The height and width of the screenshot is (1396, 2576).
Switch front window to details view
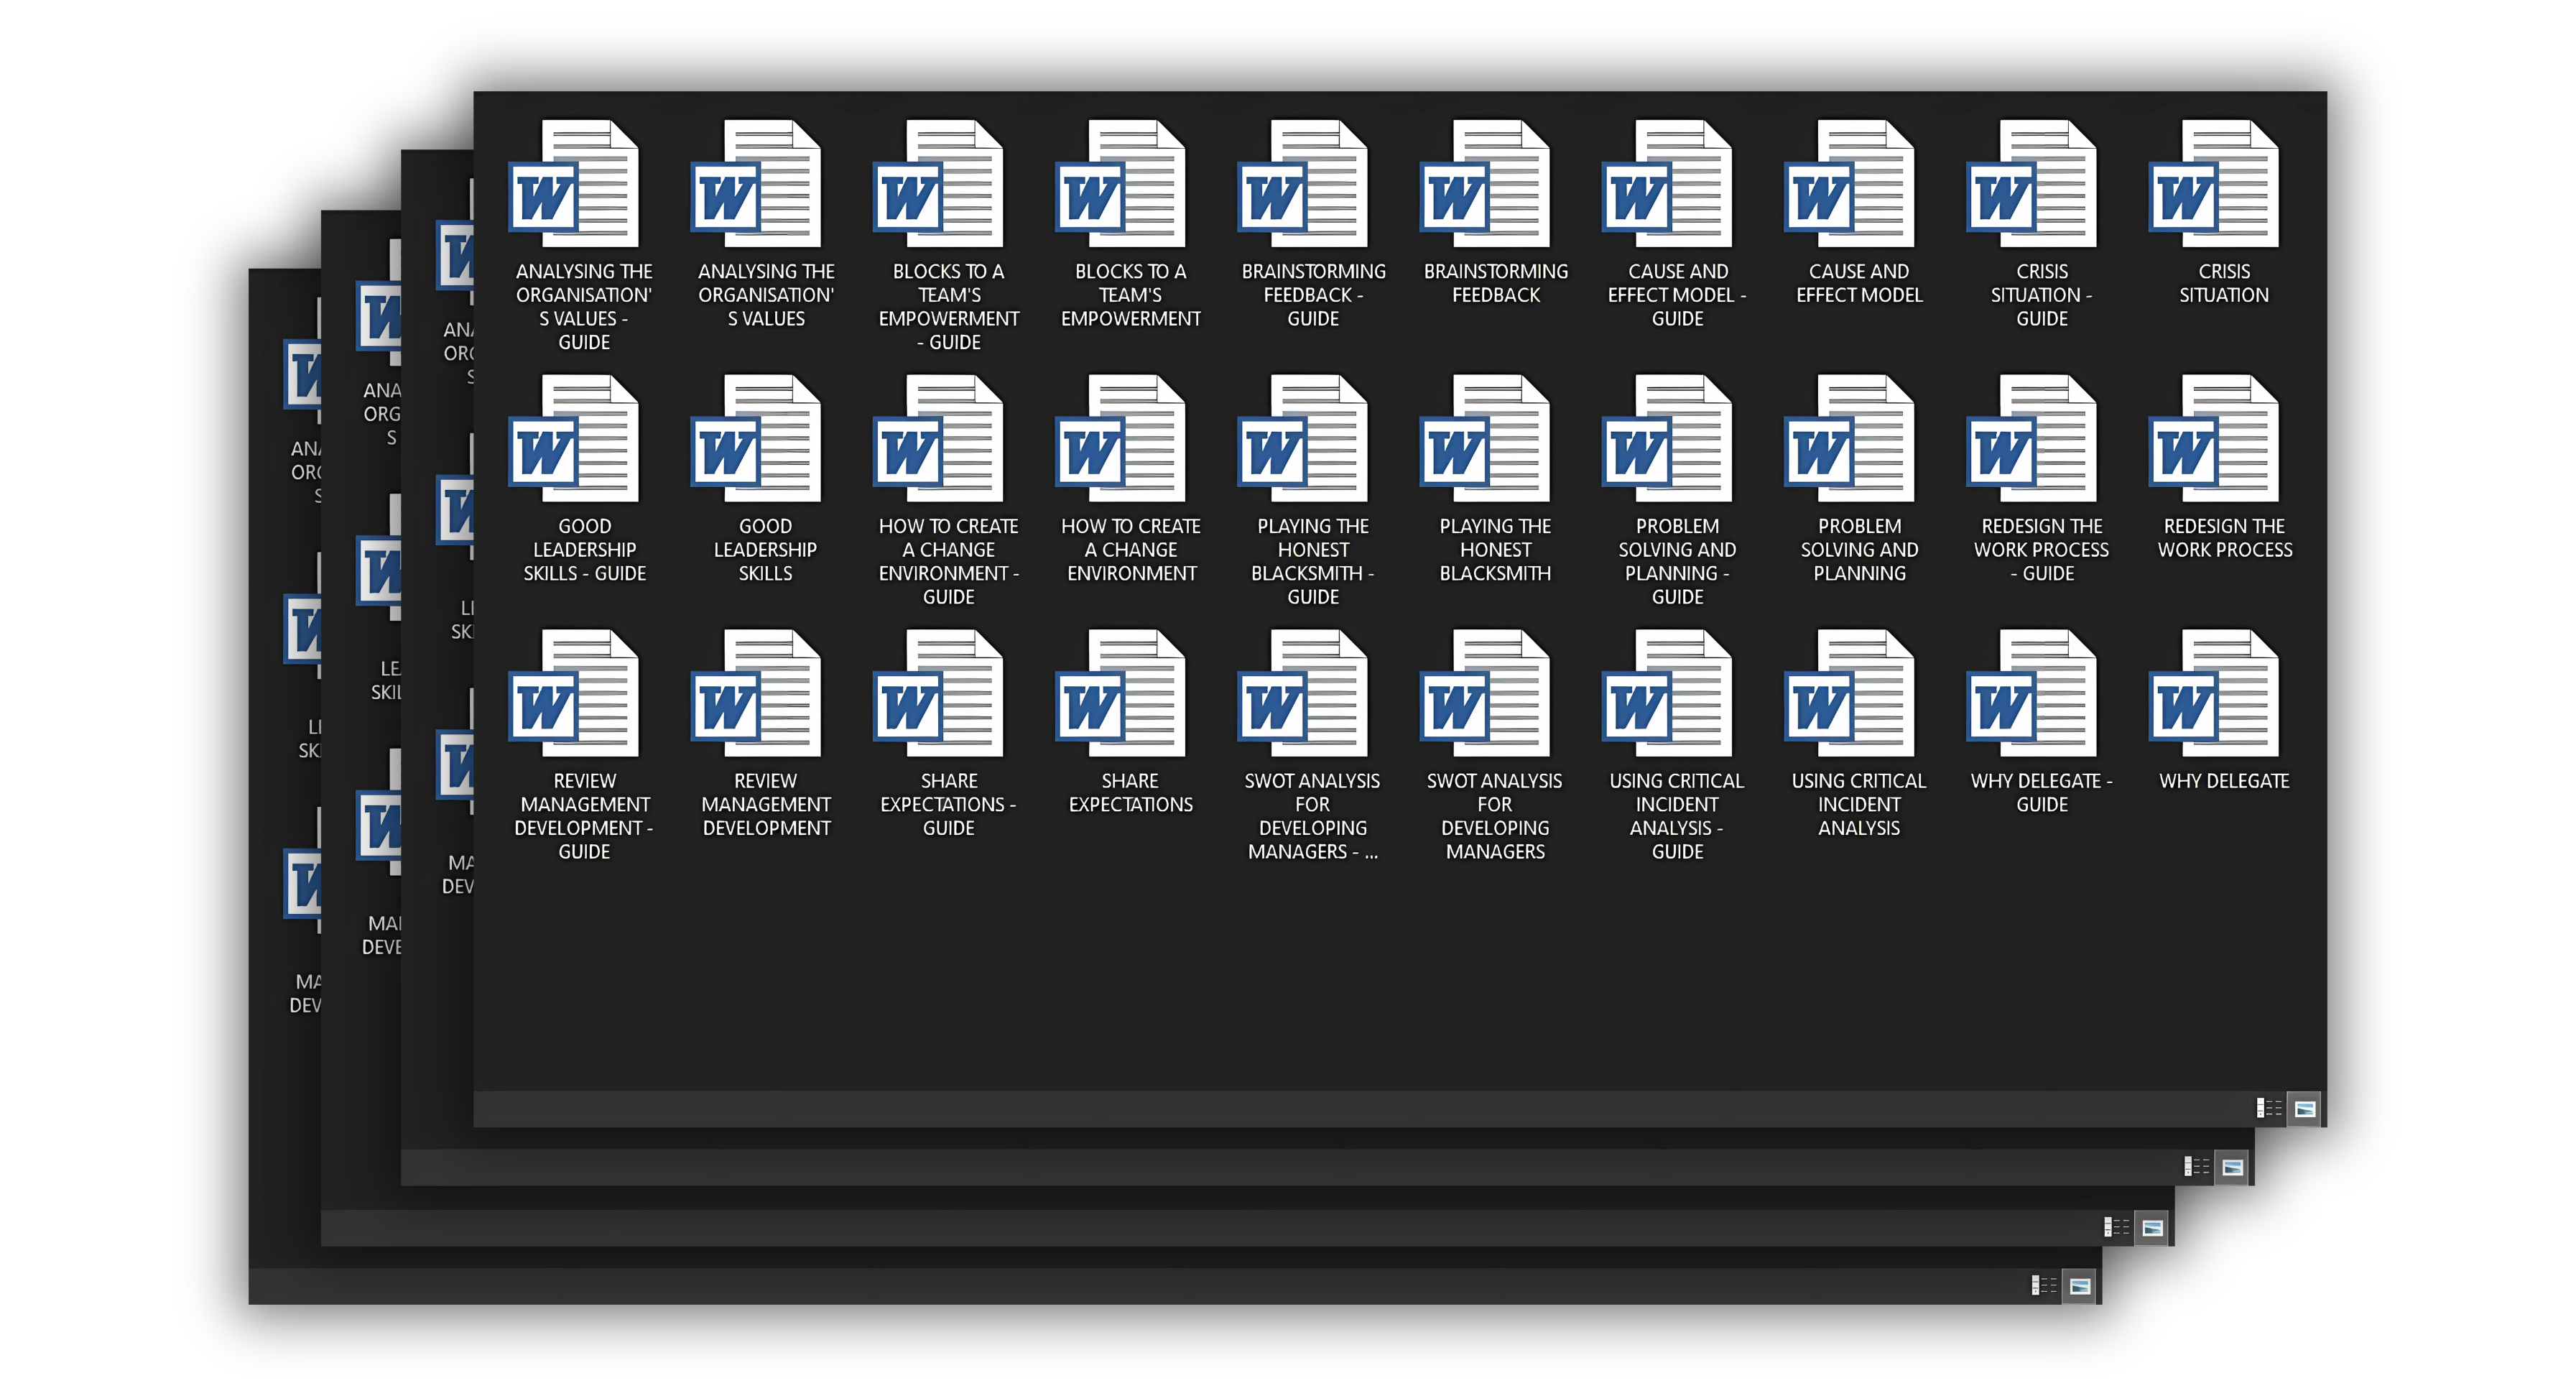(2269, 1108)
